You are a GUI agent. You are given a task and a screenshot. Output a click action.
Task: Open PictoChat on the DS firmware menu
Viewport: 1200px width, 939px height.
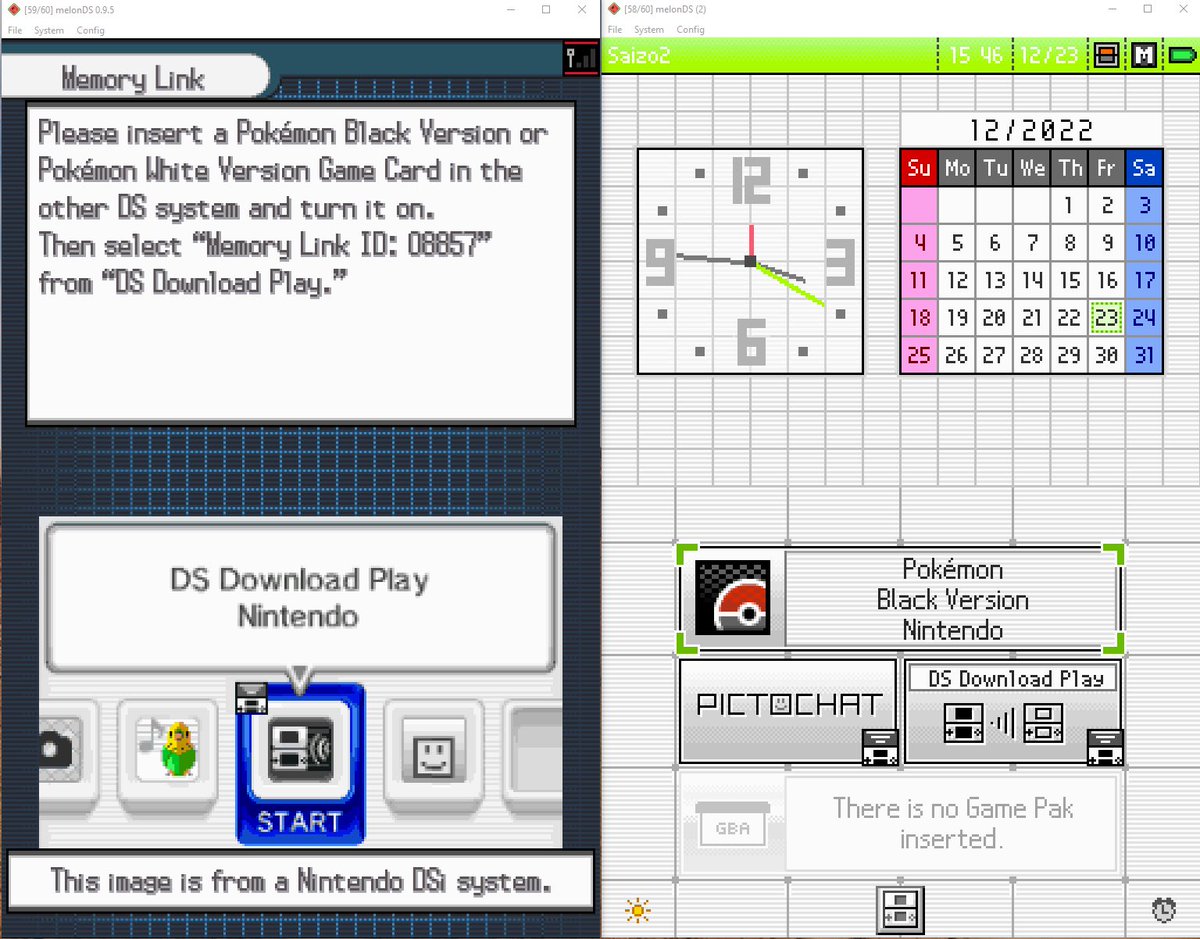tap(788, 711)
